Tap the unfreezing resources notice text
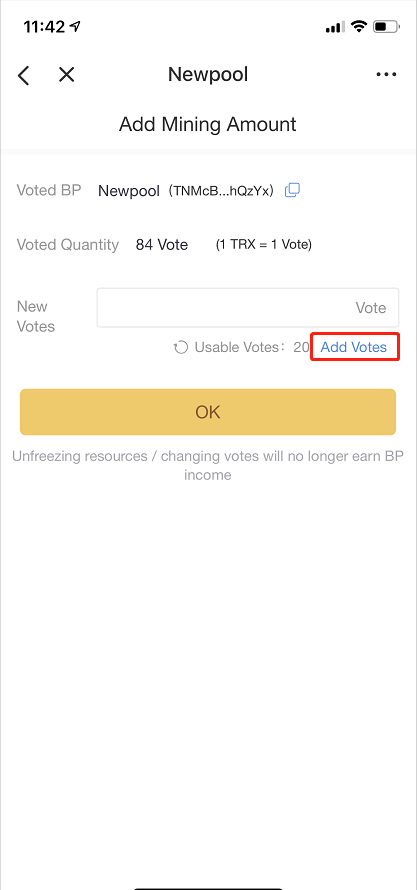Screen dimensions: 417x890 point(208,465)
